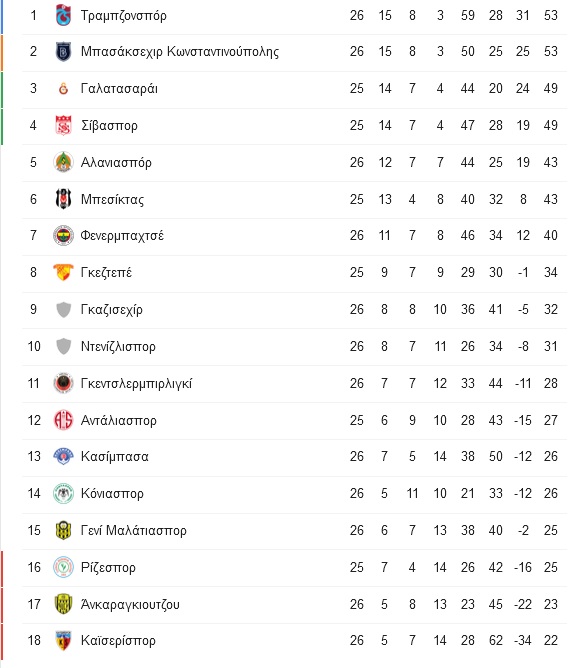Viewport: 569px width, 668px height.
Task: Click the Γκεζτεπέ team badge
Action: click(x=63, y=273)
